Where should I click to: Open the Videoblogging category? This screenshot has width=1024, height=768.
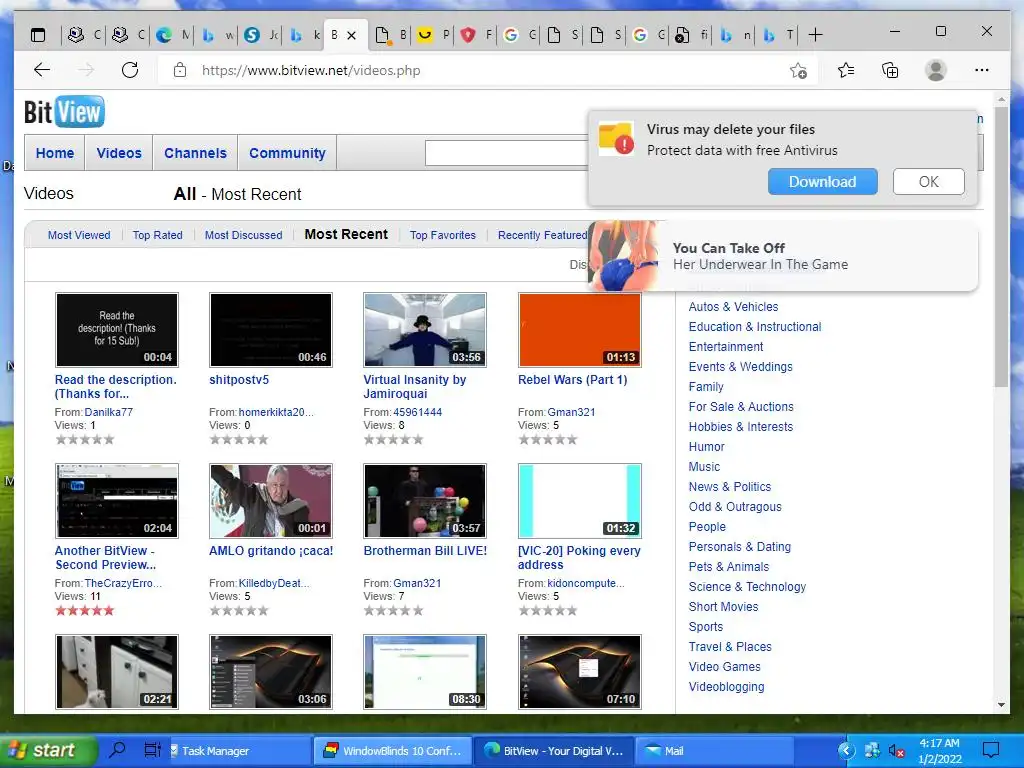[x=726, y=687]
